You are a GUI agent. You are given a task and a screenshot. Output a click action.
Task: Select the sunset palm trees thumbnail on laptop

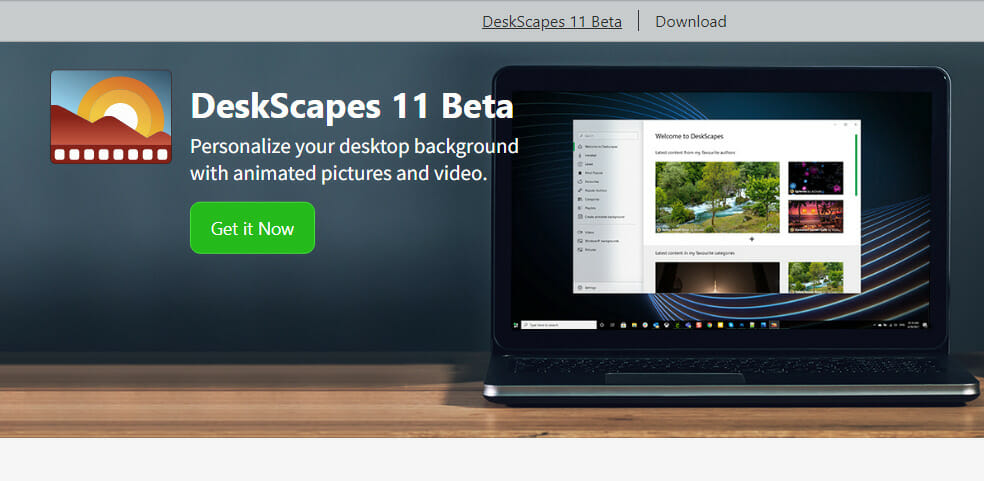click(x=816, y=217)
